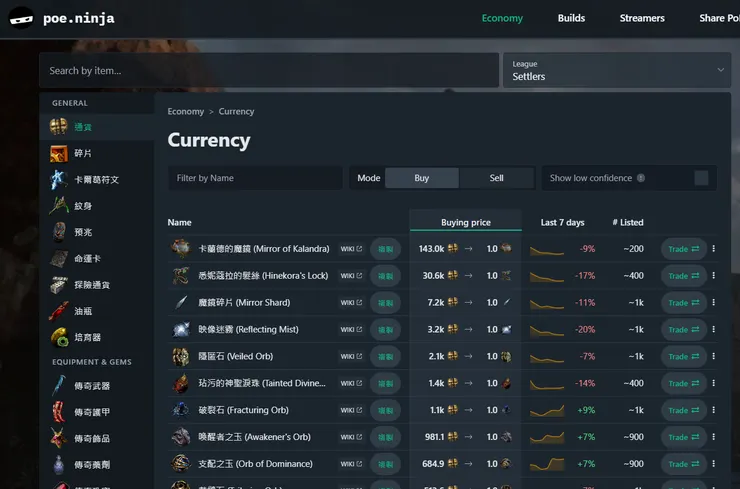Click the Mirror of Kalandra item icon

tap(181, 248)
